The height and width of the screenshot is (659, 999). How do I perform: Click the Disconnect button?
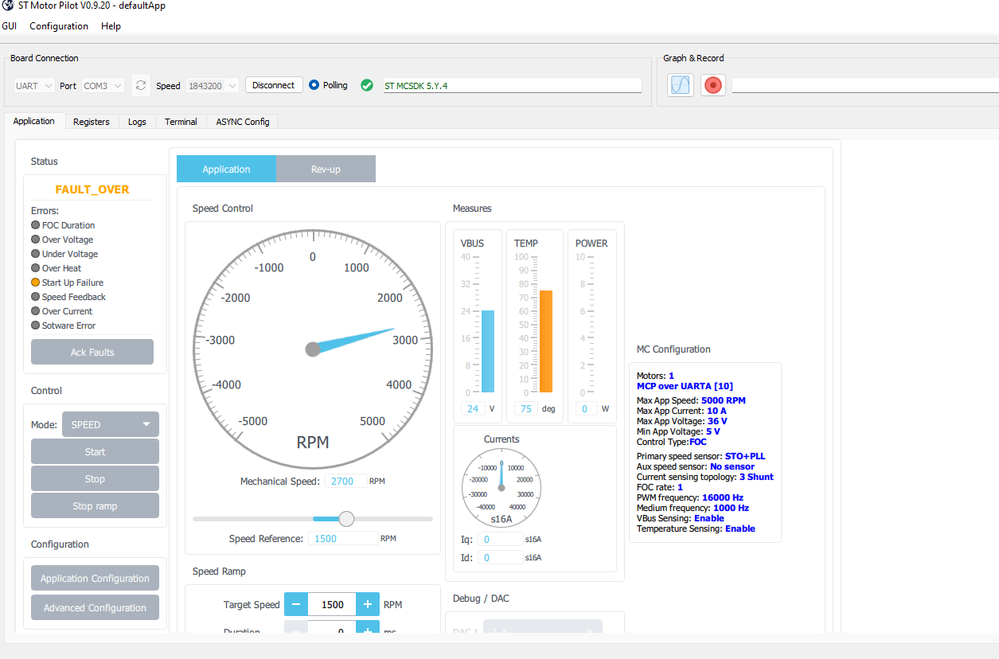[273, 85]
